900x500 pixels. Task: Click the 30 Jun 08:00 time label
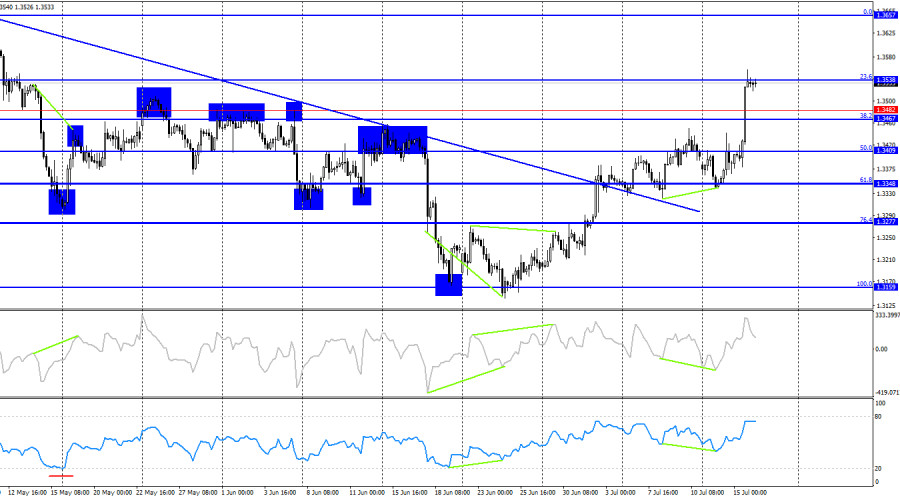point(581,493)
